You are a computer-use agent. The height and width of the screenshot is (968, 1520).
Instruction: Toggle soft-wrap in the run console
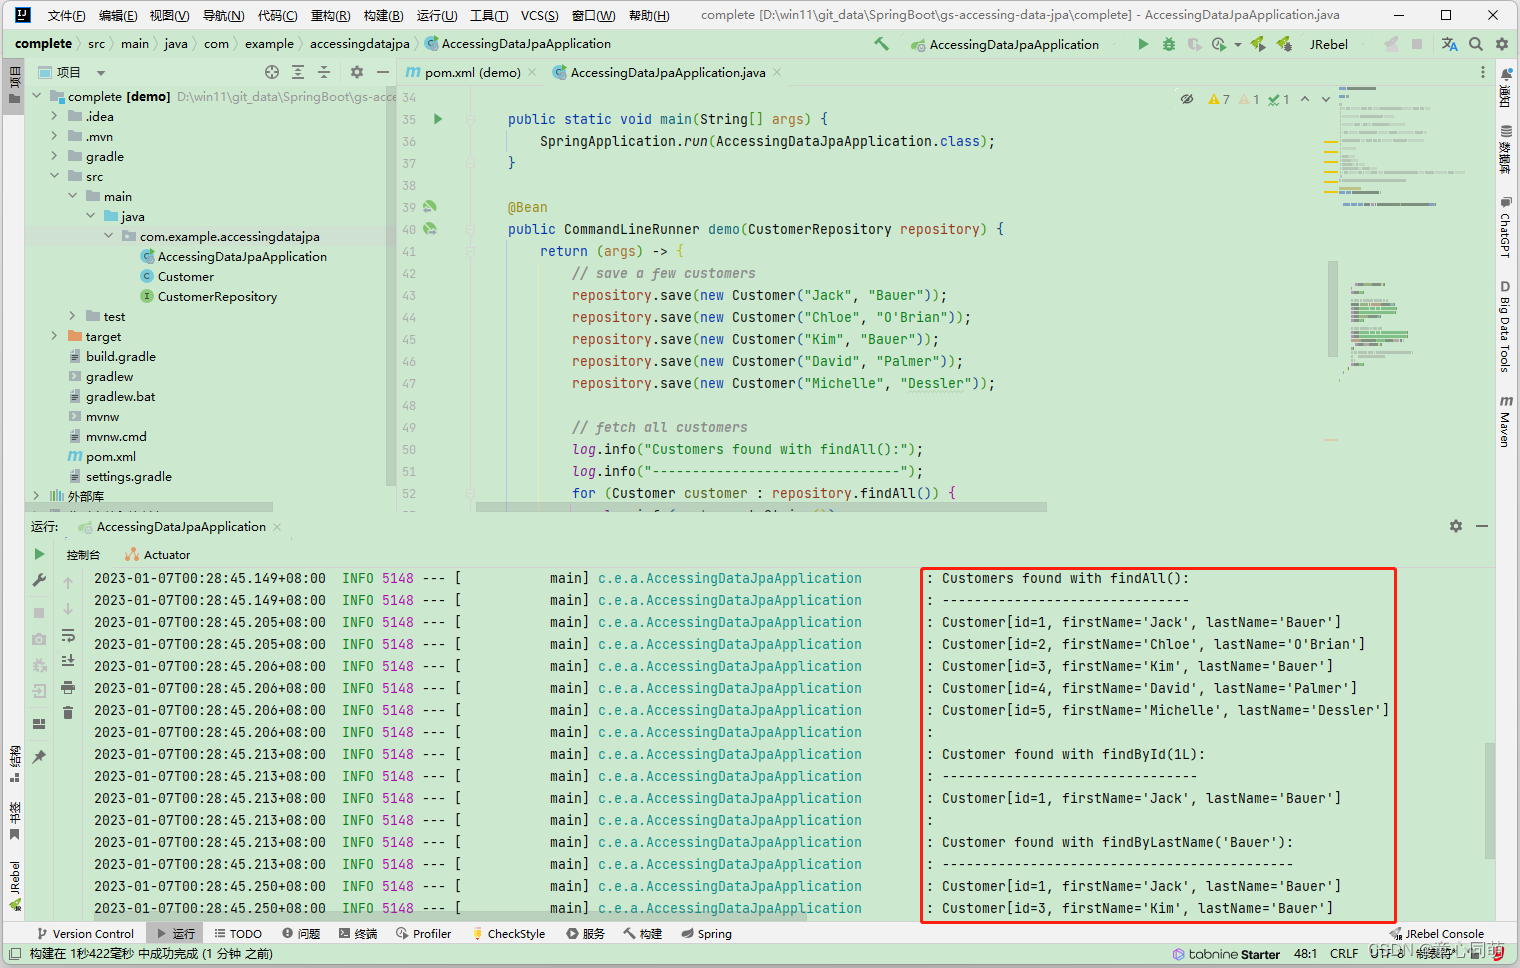68,636
